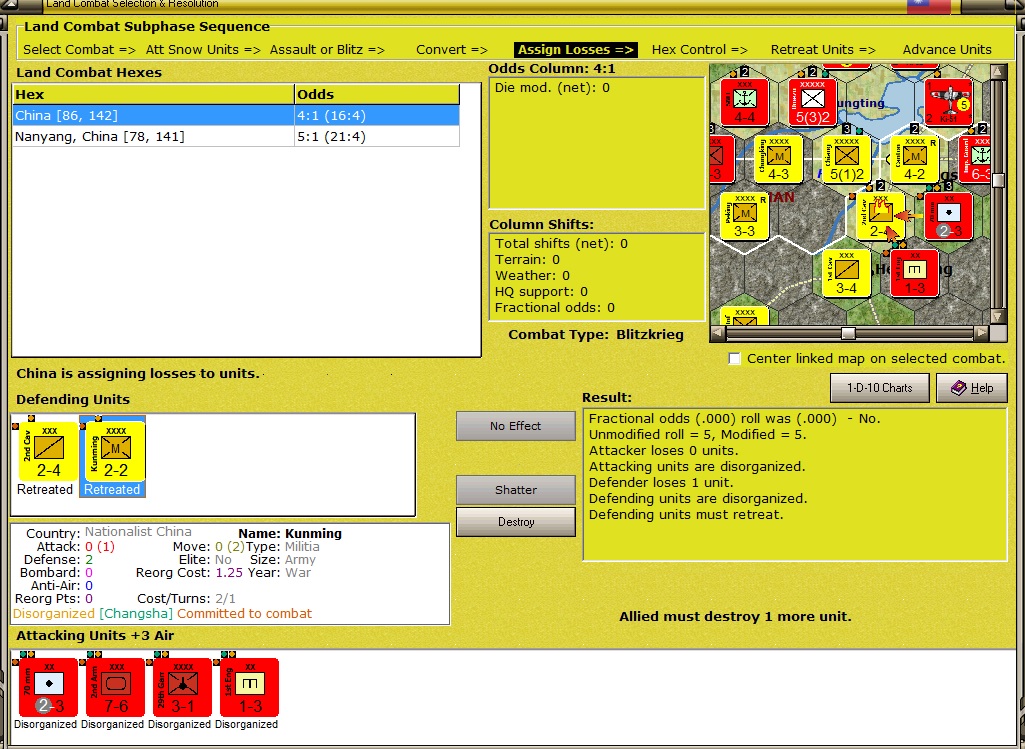
Task: Click the Att Snow Units subphase label
Action: click(203, 50)
